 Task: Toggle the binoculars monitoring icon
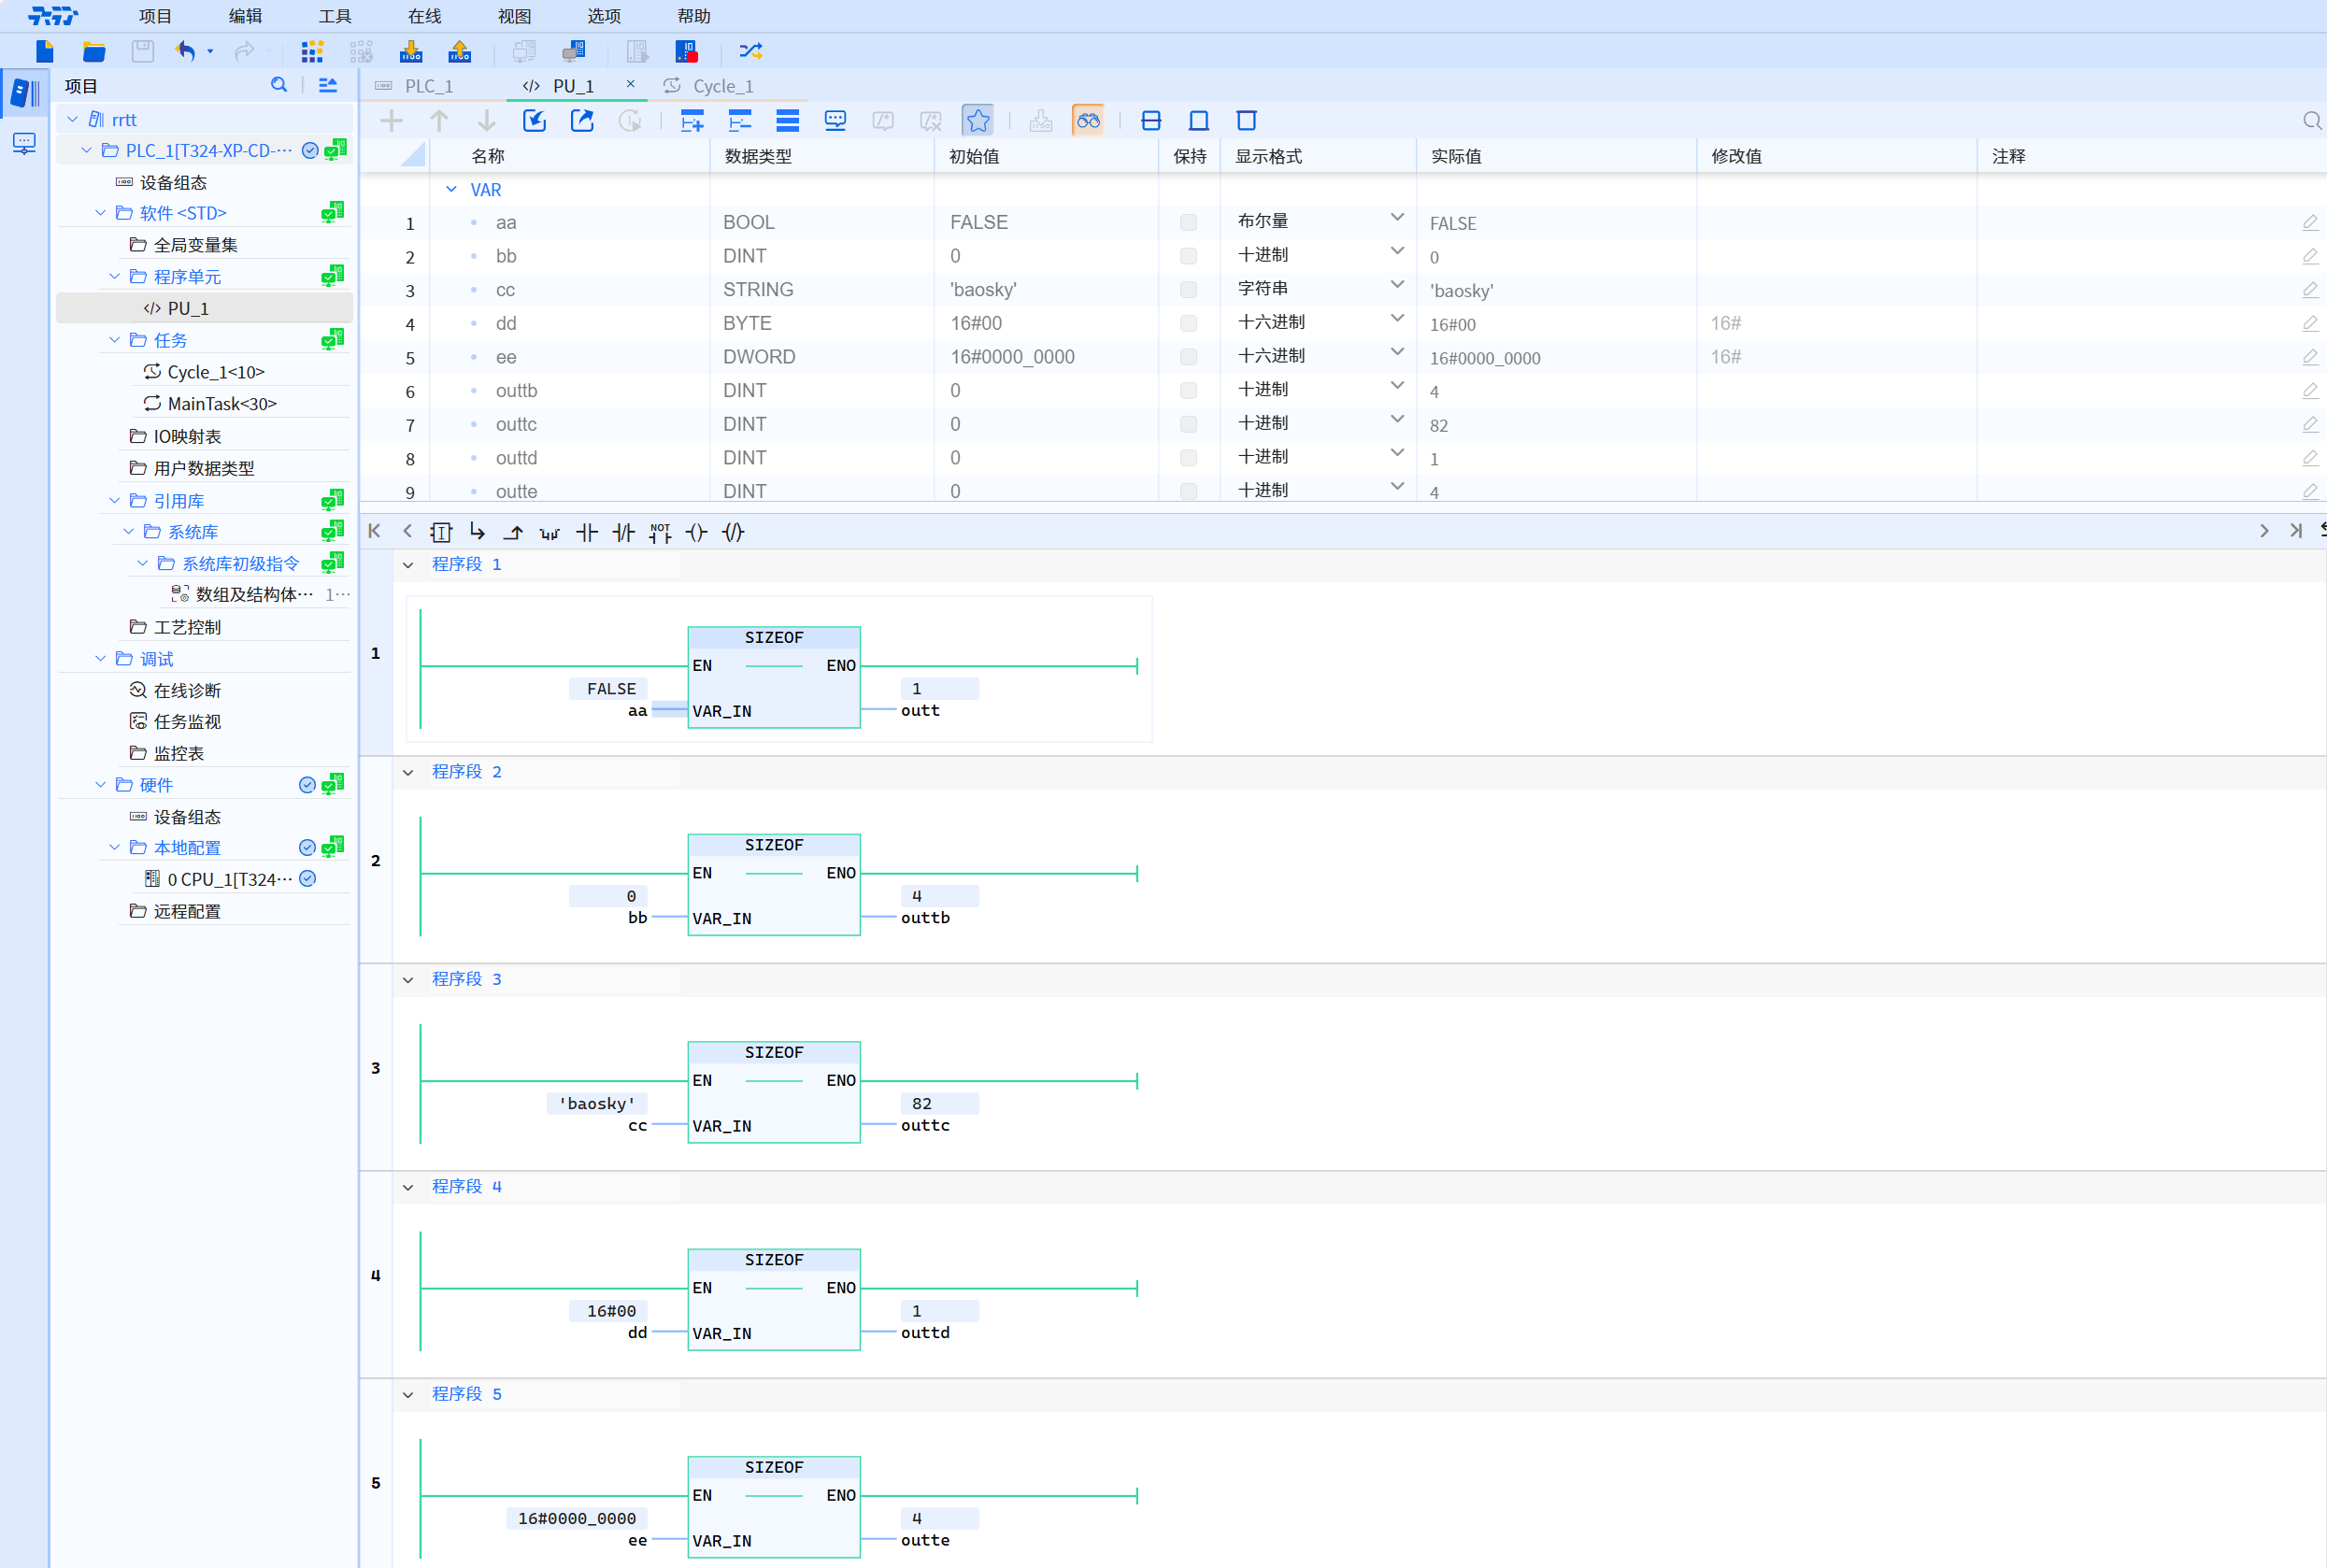1087,121
